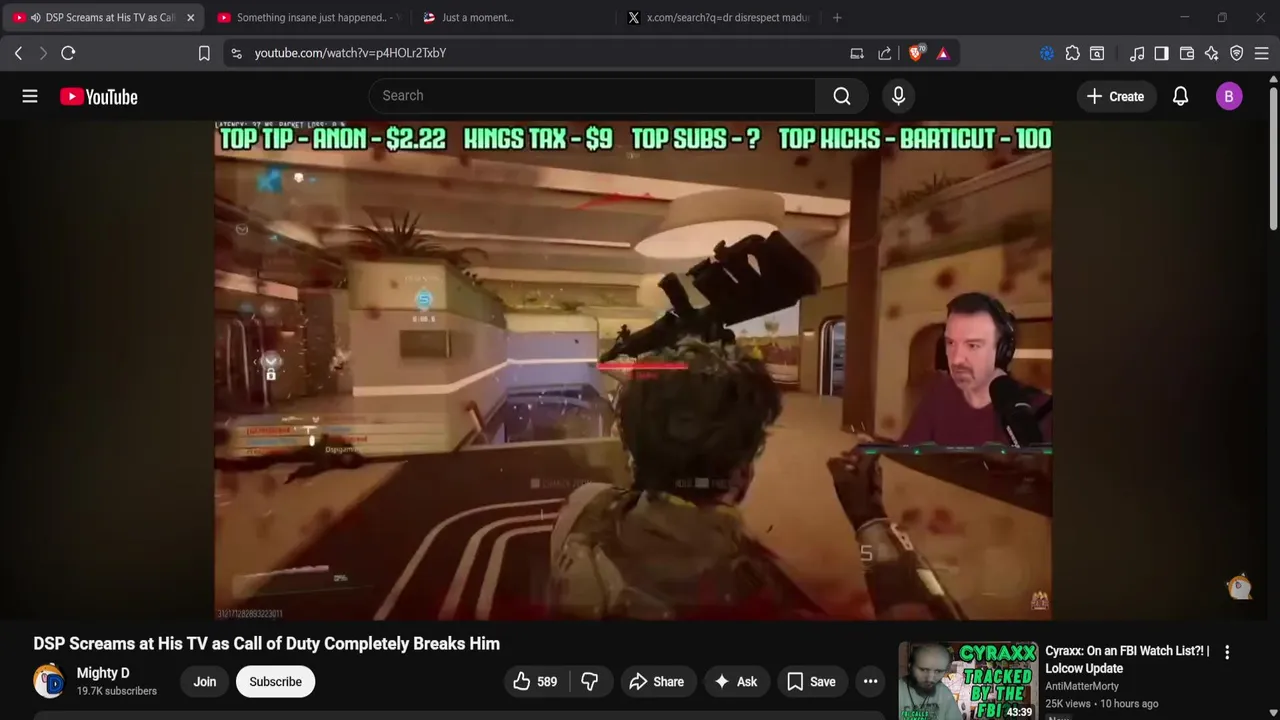Dislike the video with thumbs down
Screen dimensions: 1280x720
(590, 682)
